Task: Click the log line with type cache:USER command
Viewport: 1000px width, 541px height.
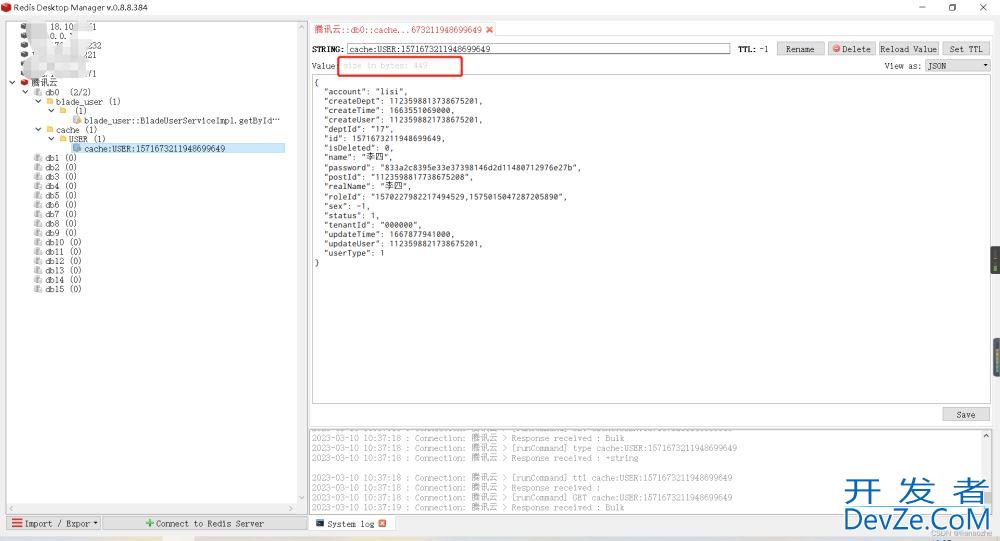Action: point(524,448)
